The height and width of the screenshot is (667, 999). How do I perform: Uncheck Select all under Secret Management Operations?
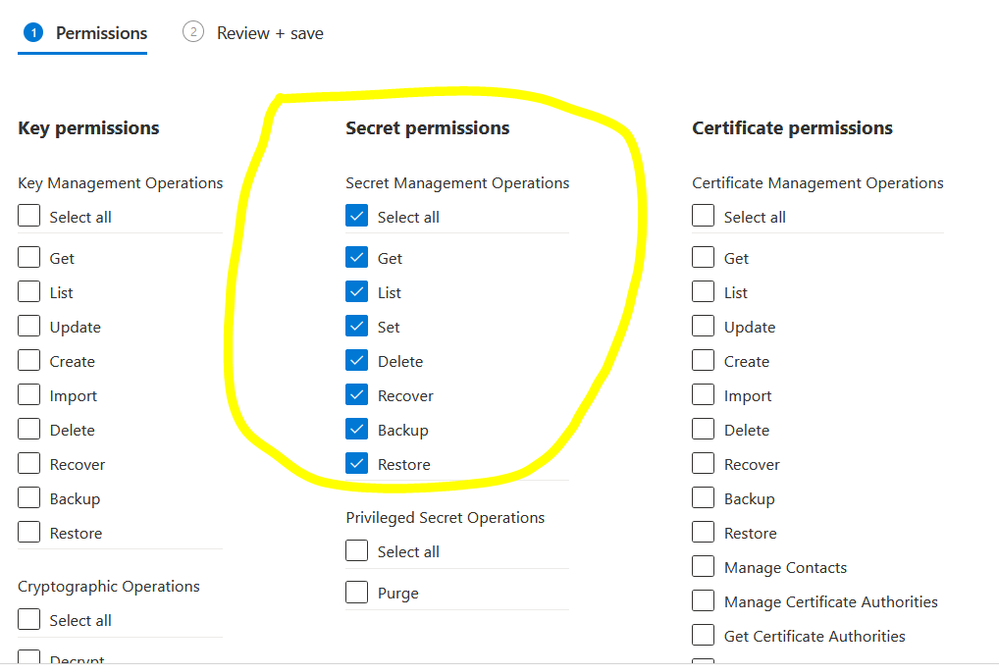pyautogui.click(x=357, y=217)
